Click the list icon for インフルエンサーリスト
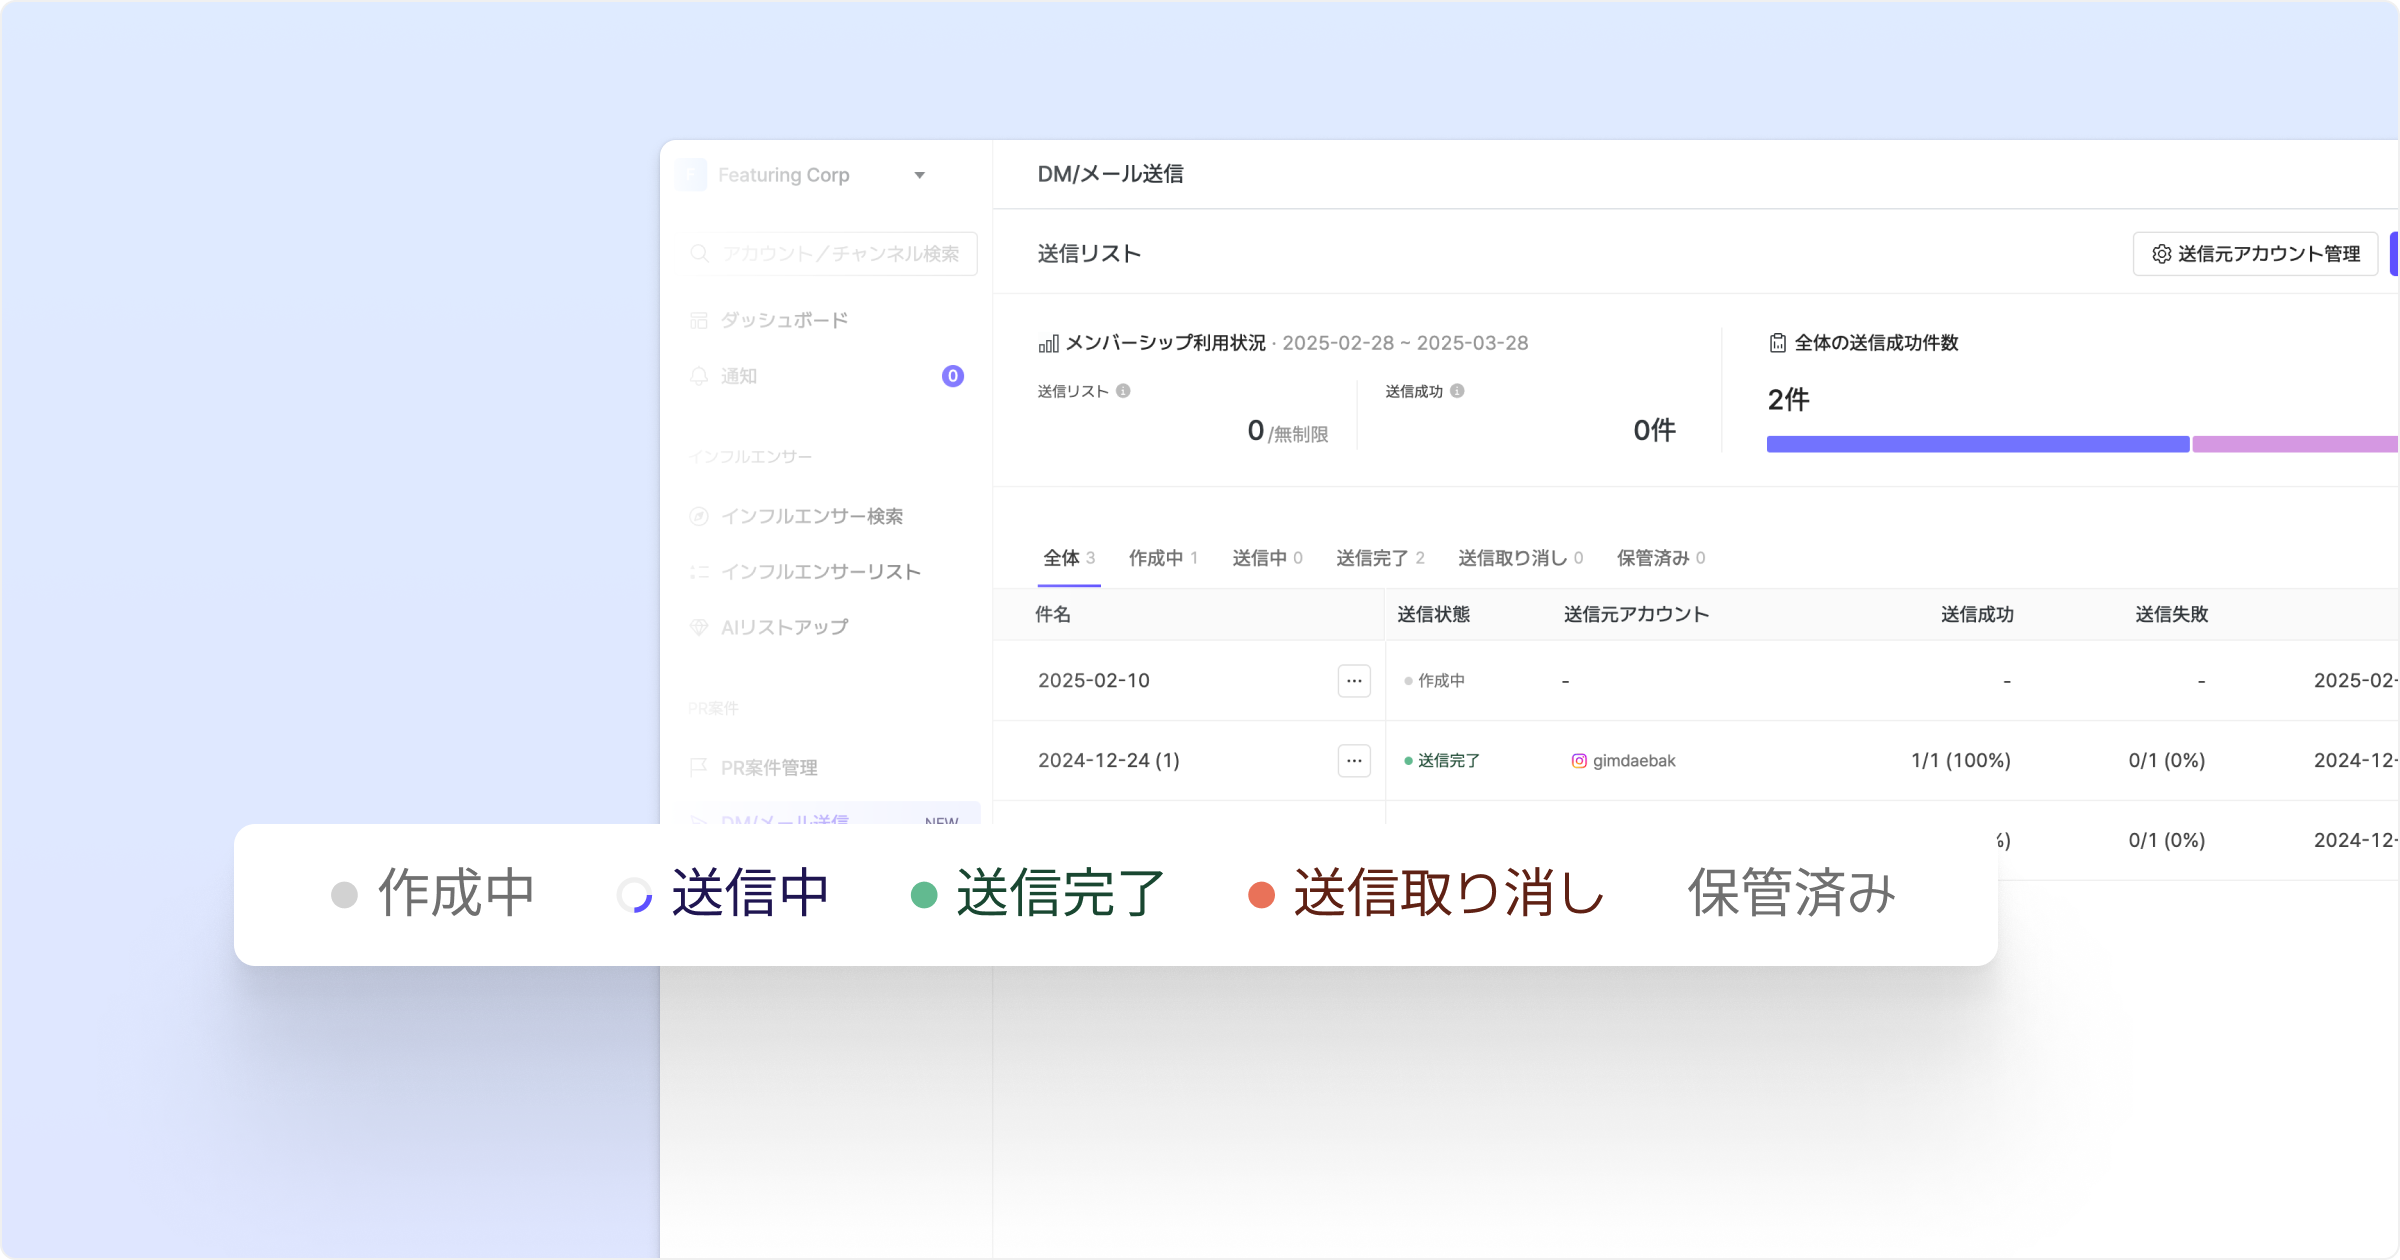The width and height of the screenshot is (2400, 1260). [x=699, y=572]
